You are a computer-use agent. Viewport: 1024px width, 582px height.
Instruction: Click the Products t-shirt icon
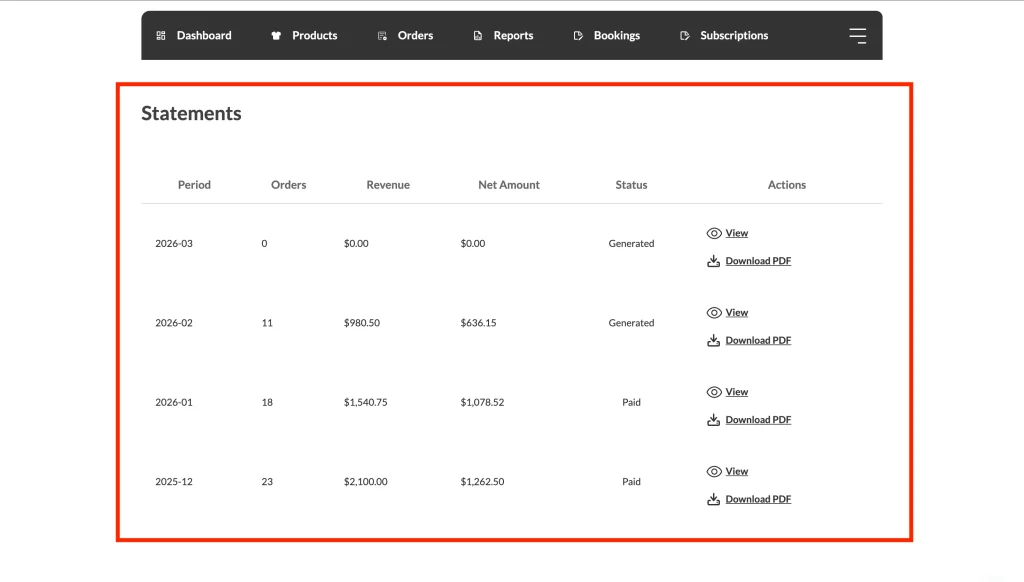[276, 35]
